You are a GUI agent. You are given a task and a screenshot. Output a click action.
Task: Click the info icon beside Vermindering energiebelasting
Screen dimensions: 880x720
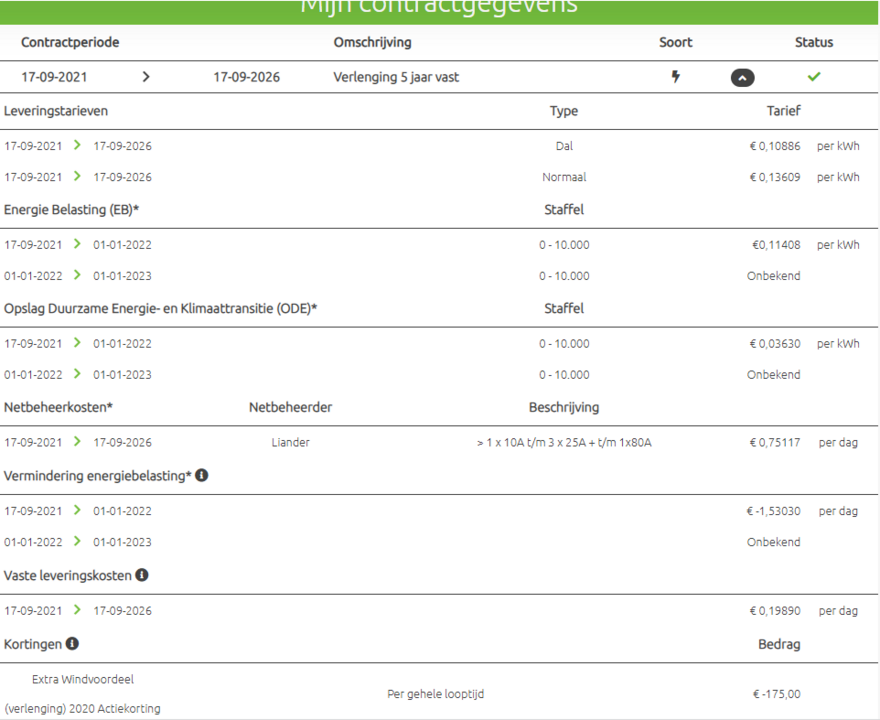[x=202, y=476]
